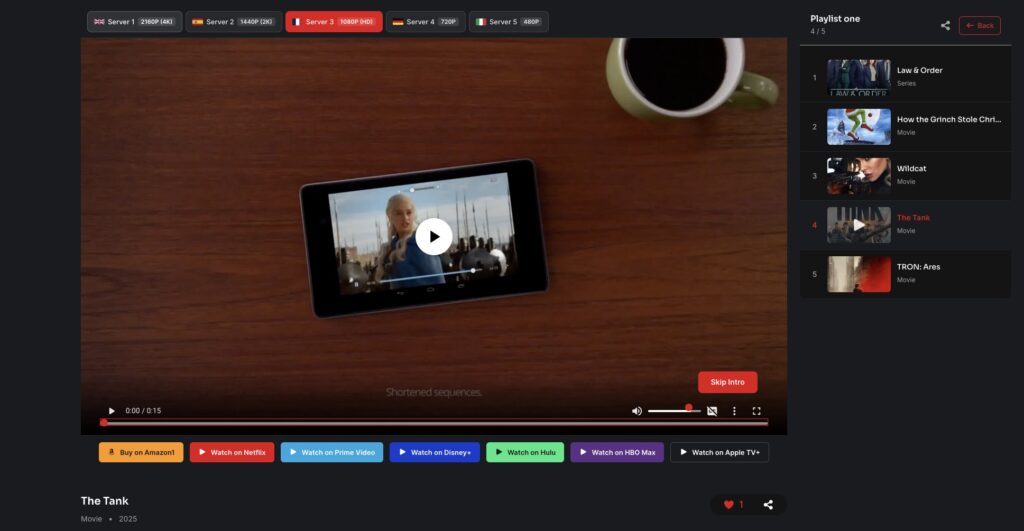The width and height of the screenshot is (1024, 531).
Task: Share the playlist via the share icon
Action: point(945,26)
